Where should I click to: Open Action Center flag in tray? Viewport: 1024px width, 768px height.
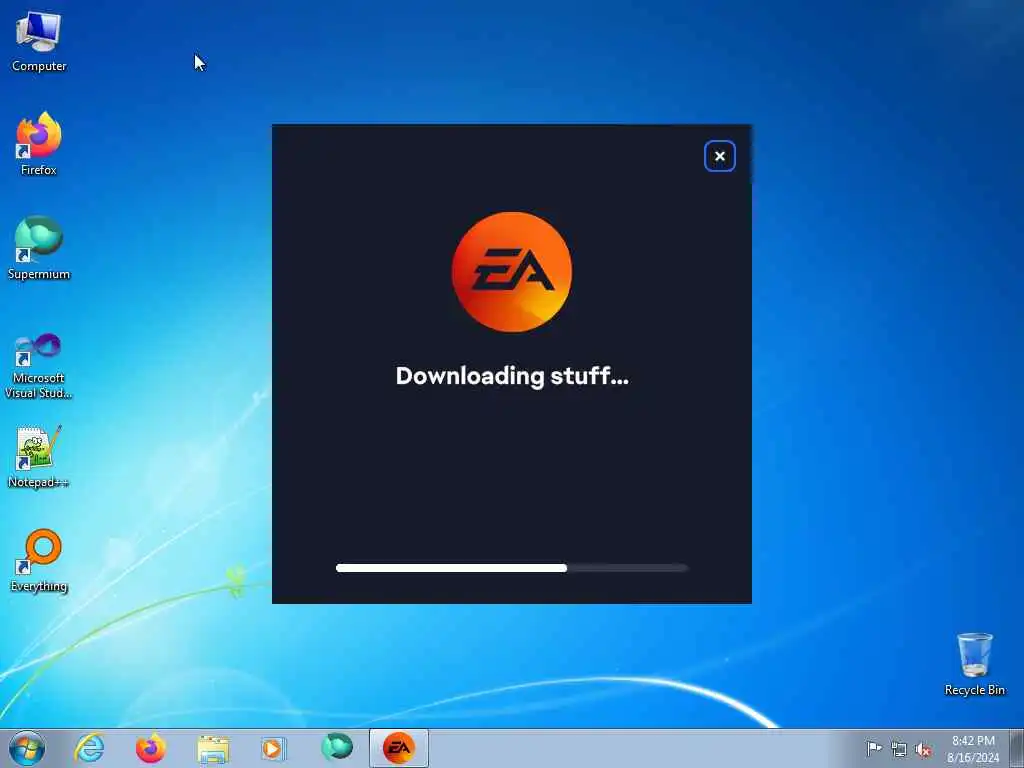point(874,748)
